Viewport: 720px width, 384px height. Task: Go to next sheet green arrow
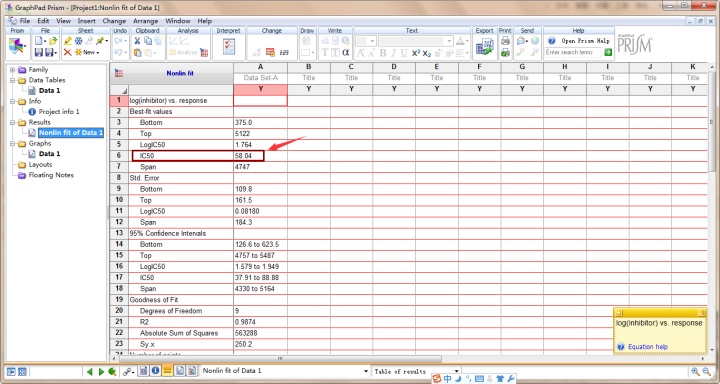coord(101,372)
